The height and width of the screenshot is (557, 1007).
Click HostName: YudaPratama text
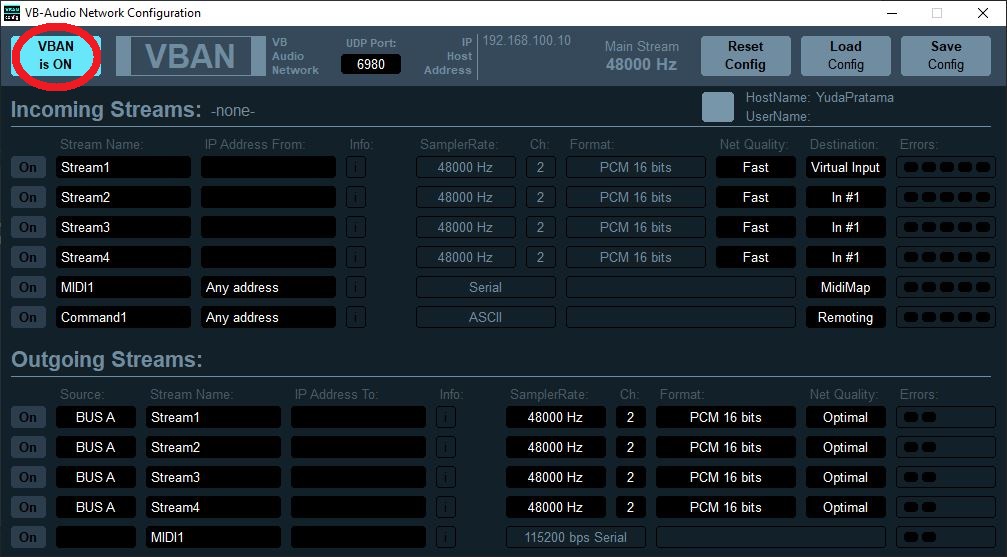[x=819, y=98]
